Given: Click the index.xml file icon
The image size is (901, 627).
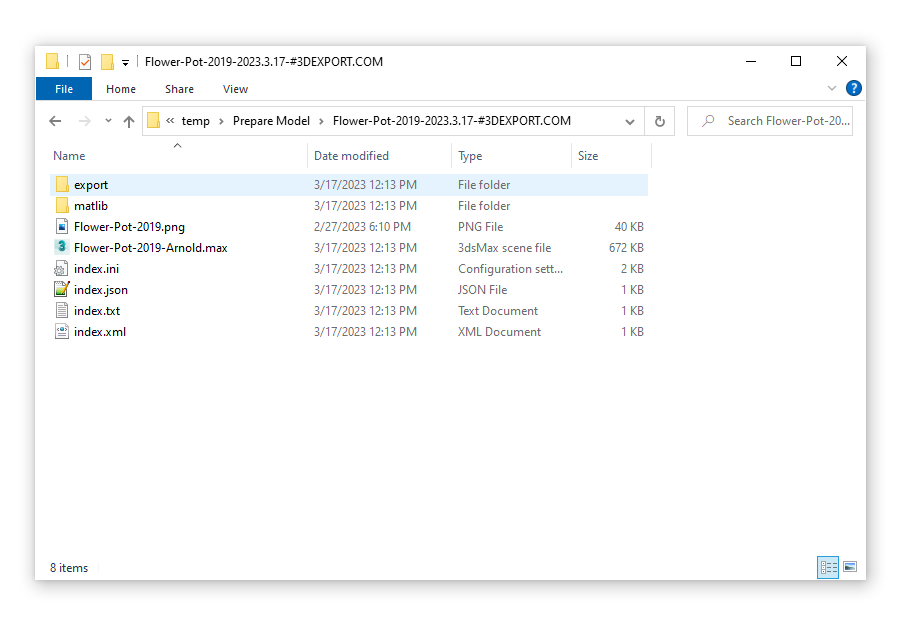Looking at the screenshot, I should tap(61, 332).
